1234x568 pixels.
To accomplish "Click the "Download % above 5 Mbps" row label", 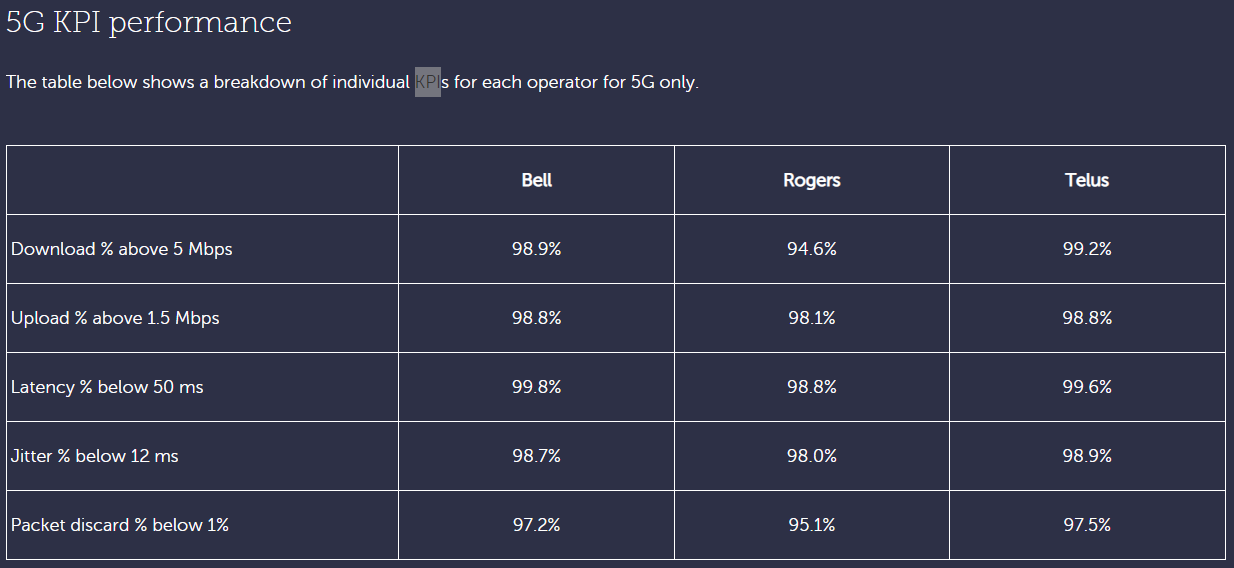I will [x=121, y=249].
